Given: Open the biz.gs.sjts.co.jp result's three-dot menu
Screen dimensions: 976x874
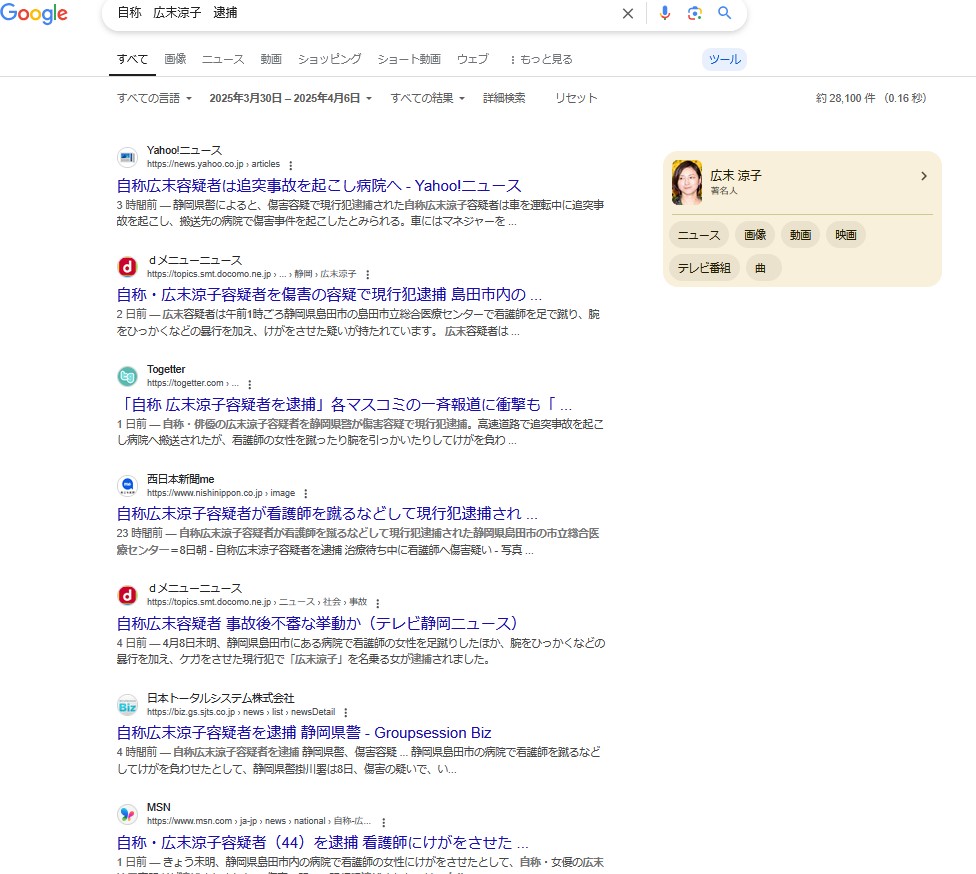Looking at the screenshot, I should (346, 713).
